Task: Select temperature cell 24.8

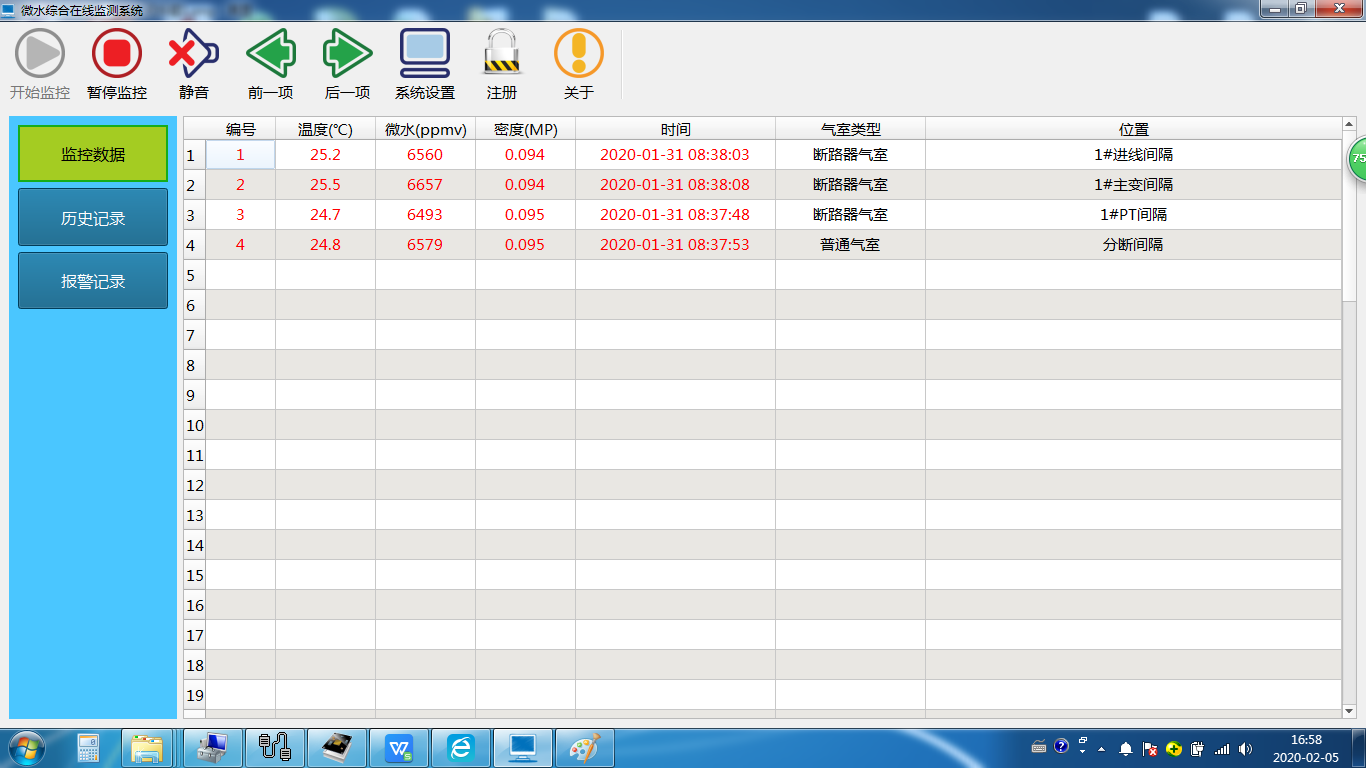Action: 325,245
